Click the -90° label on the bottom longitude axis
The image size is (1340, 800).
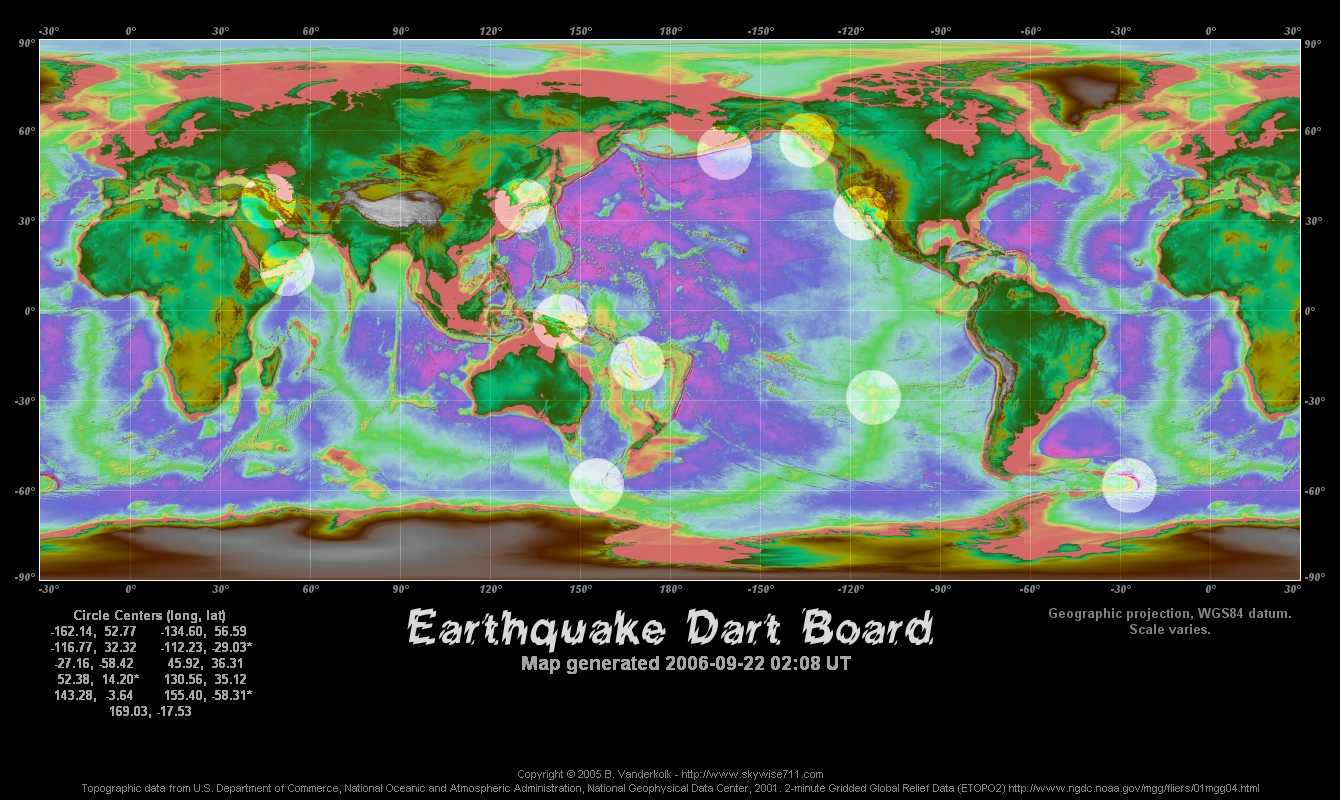pyautogui.click(x=940, y=589)
